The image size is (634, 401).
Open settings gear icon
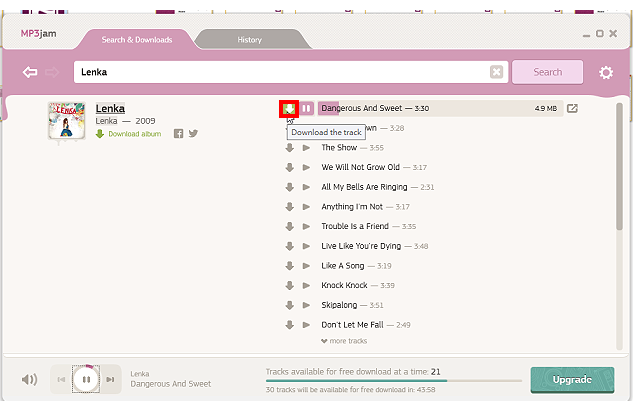tap(606, 73)
